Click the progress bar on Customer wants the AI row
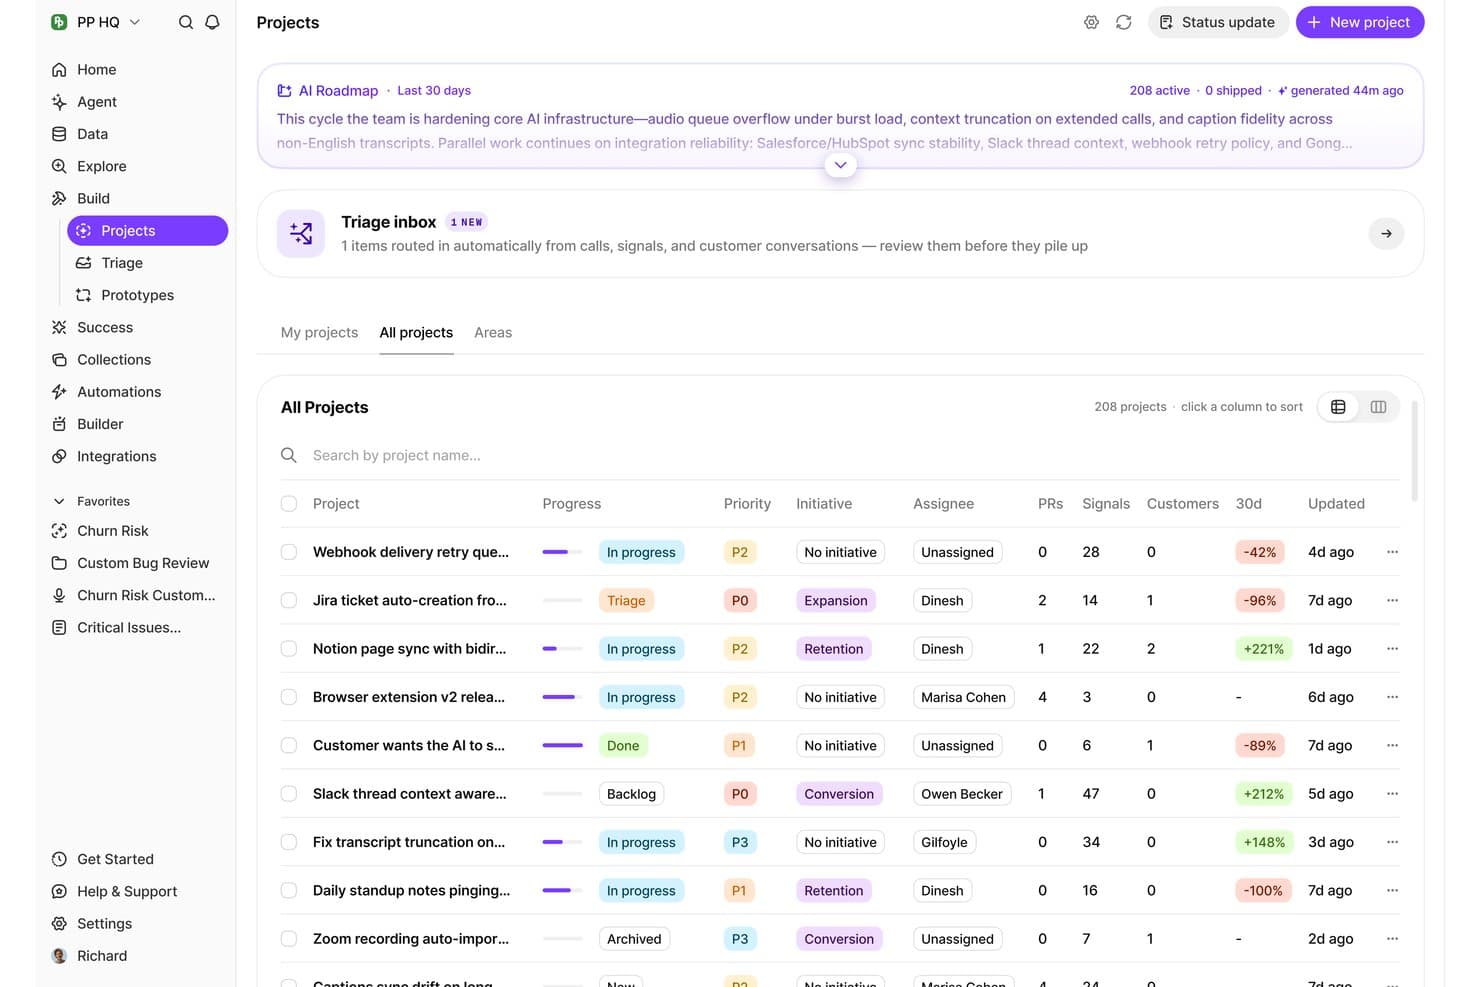The width and height of the screenshot is (1480, 987). (x=562, y=746)
